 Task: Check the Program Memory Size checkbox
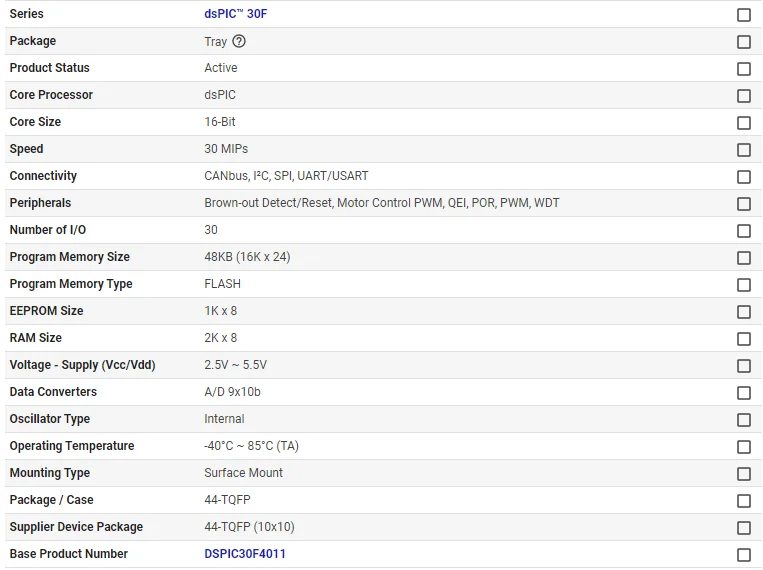(x=744, y=258)
